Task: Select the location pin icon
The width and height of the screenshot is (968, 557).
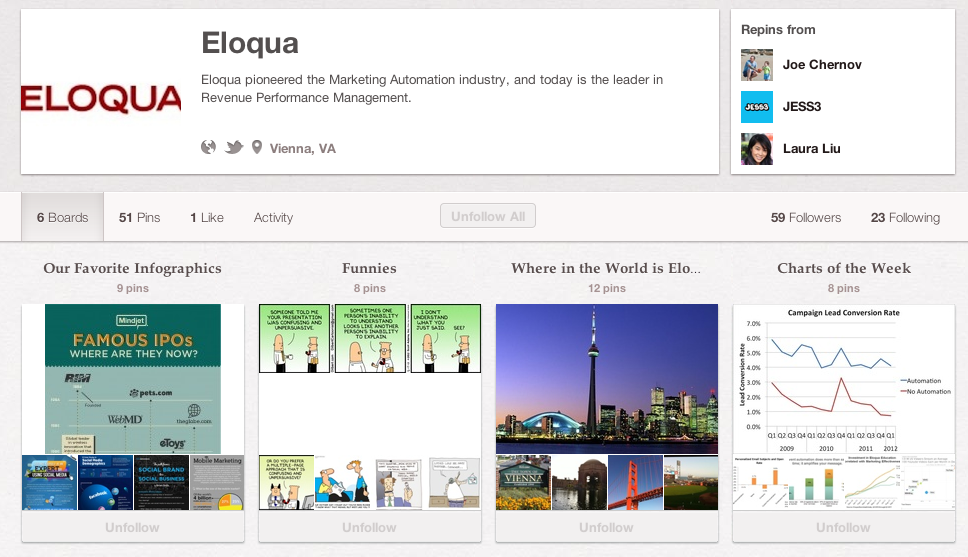Action: click(257, 147)
